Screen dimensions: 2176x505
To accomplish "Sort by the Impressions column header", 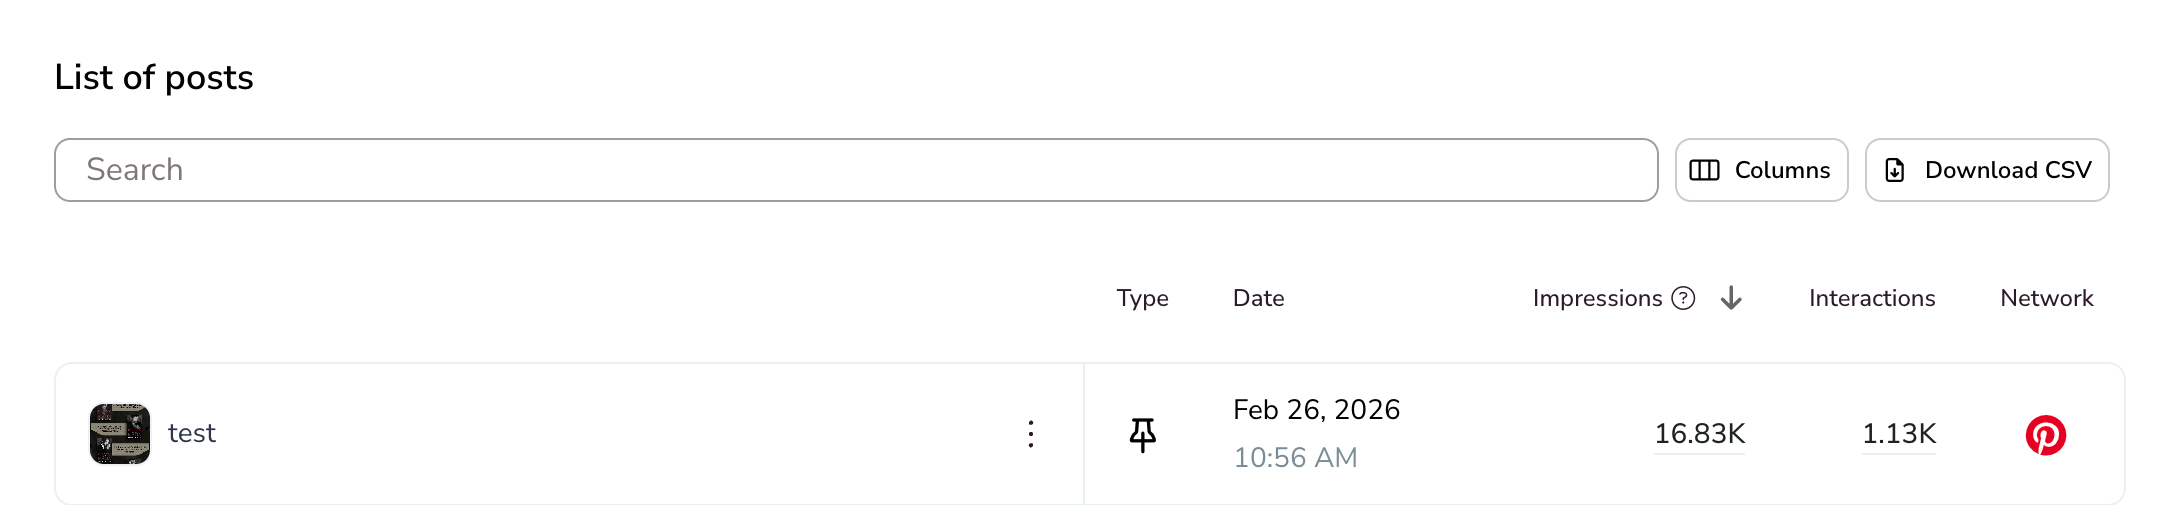I will click(x=1597, y=298).
